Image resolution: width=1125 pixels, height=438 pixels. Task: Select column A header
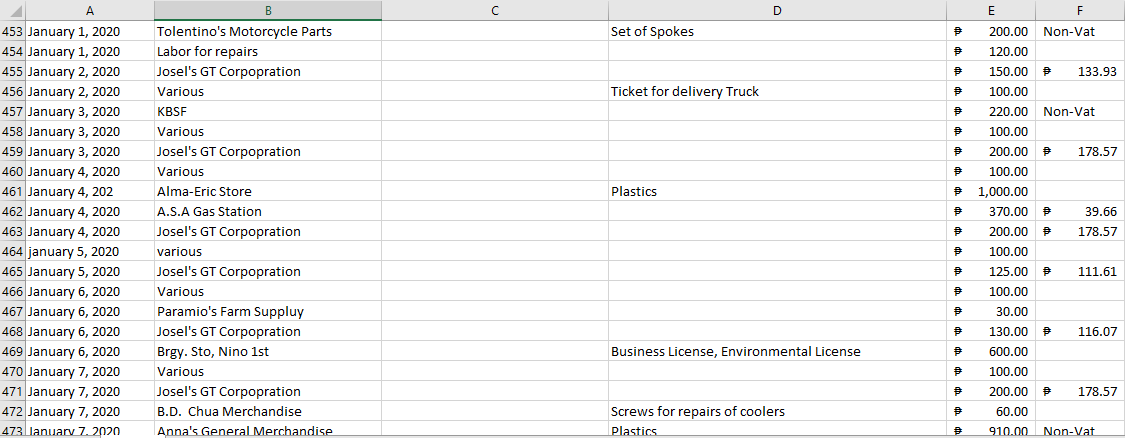90,11
